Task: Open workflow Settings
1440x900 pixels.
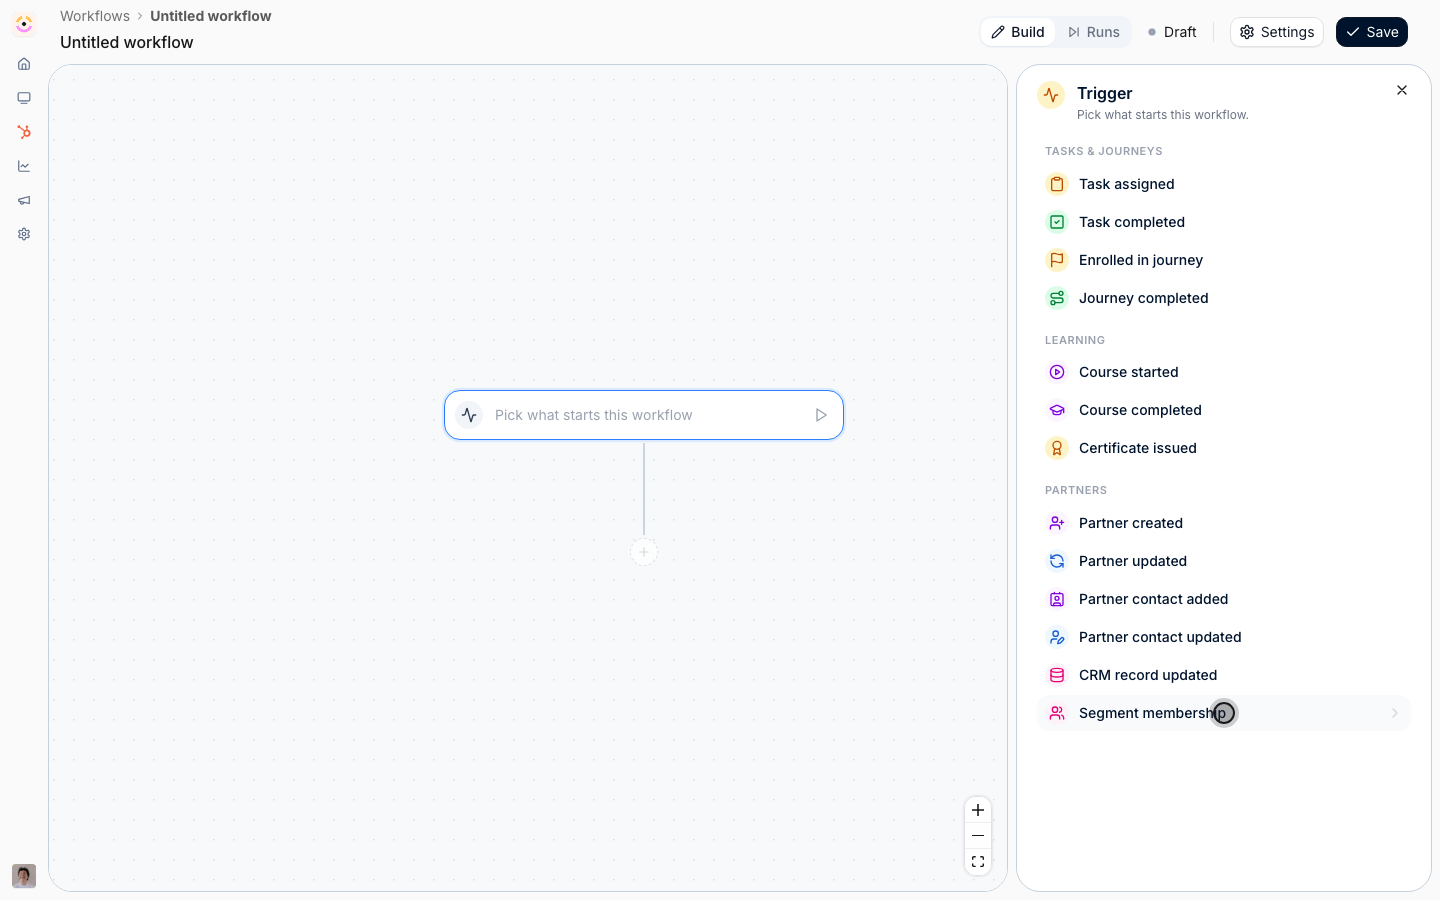Action: 1277,32
